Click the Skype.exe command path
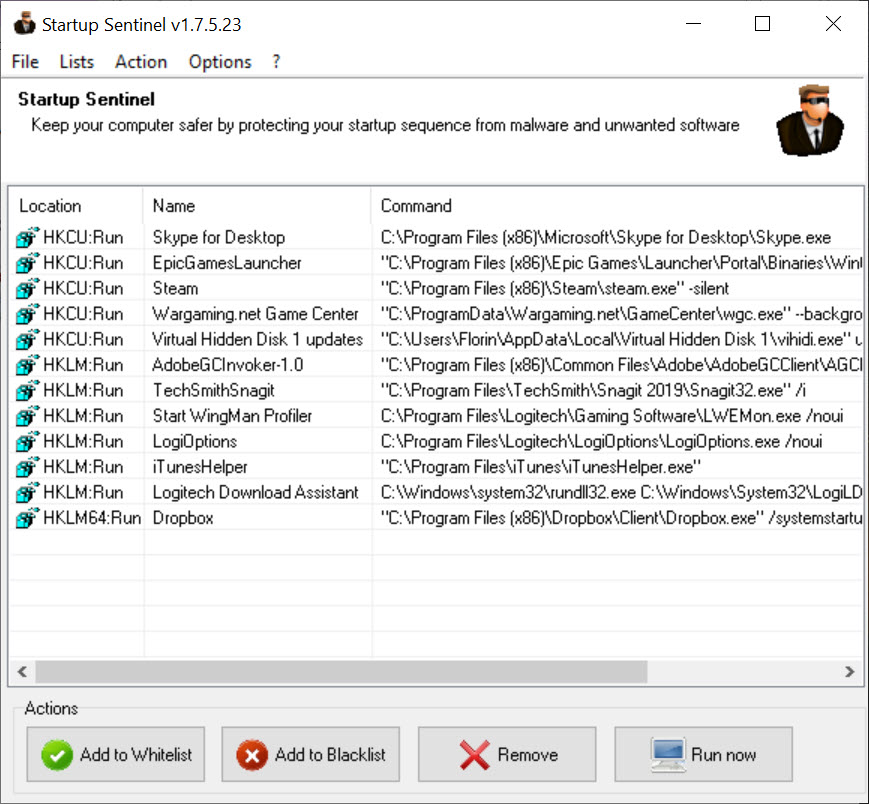This screenshot has width=869, height=804. pyautogui.click(x=606, y=237)
